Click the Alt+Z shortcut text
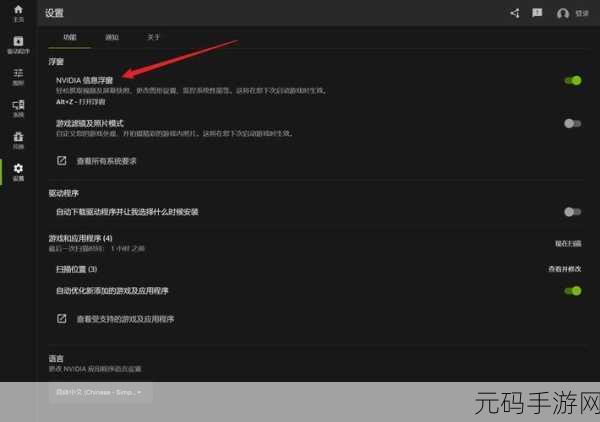Image resolution: width=600 pixels, height=422 pixels. tap(80, 102)
